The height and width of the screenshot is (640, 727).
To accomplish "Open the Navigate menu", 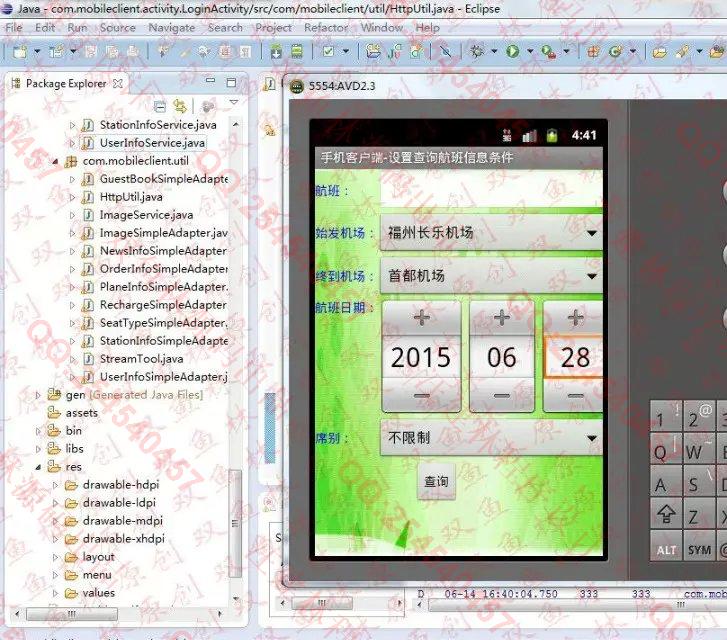I will pos(172,28).
